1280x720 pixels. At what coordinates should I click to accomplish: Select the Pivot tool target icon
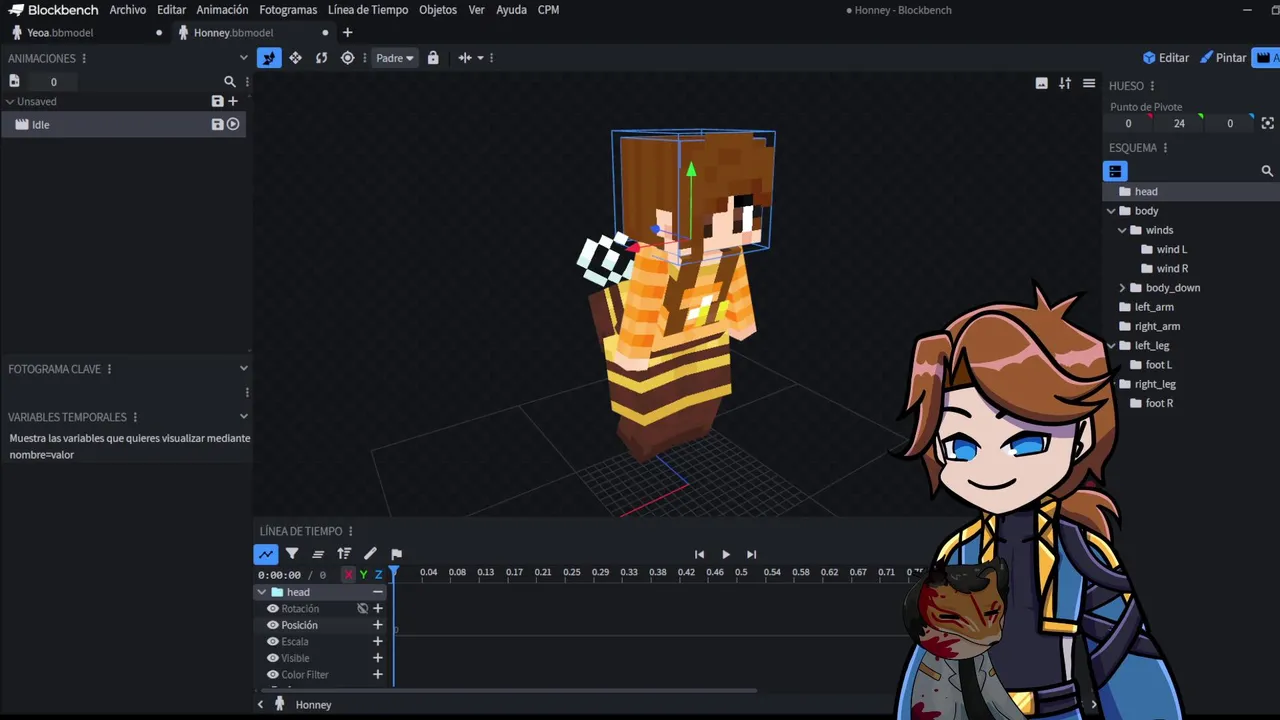(x=347, y=58)
